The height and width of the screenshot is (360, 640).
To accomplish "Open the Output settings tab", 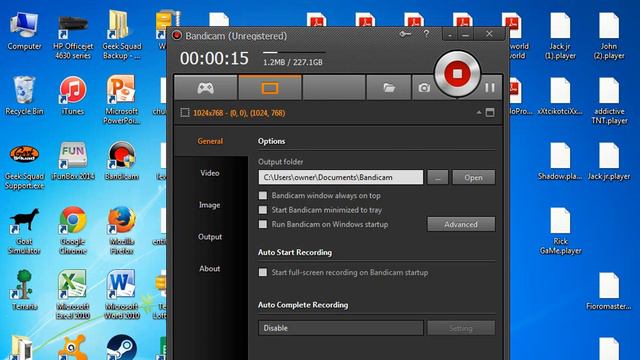I will 210,237.
